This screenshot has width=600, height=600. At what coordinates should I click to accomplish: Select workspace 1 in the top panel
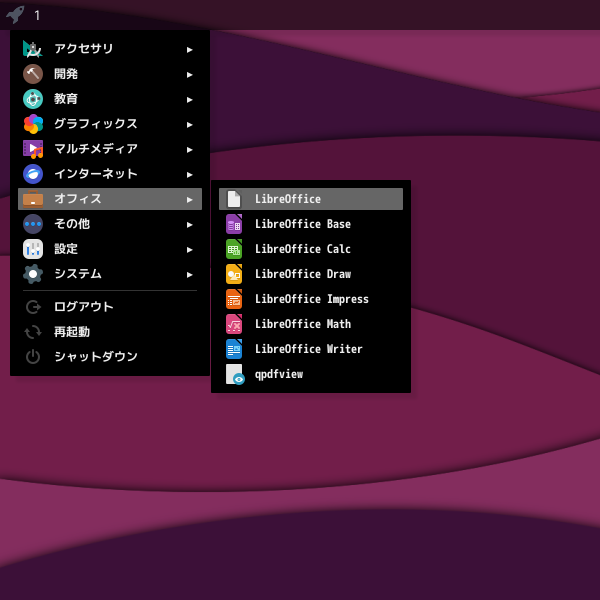click(x=37, y=15)
